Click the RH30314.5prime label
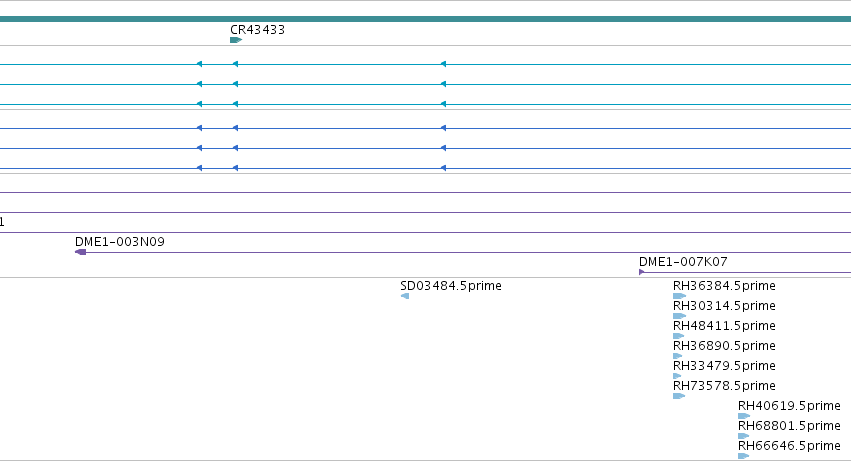 click(x=724, y=306)
